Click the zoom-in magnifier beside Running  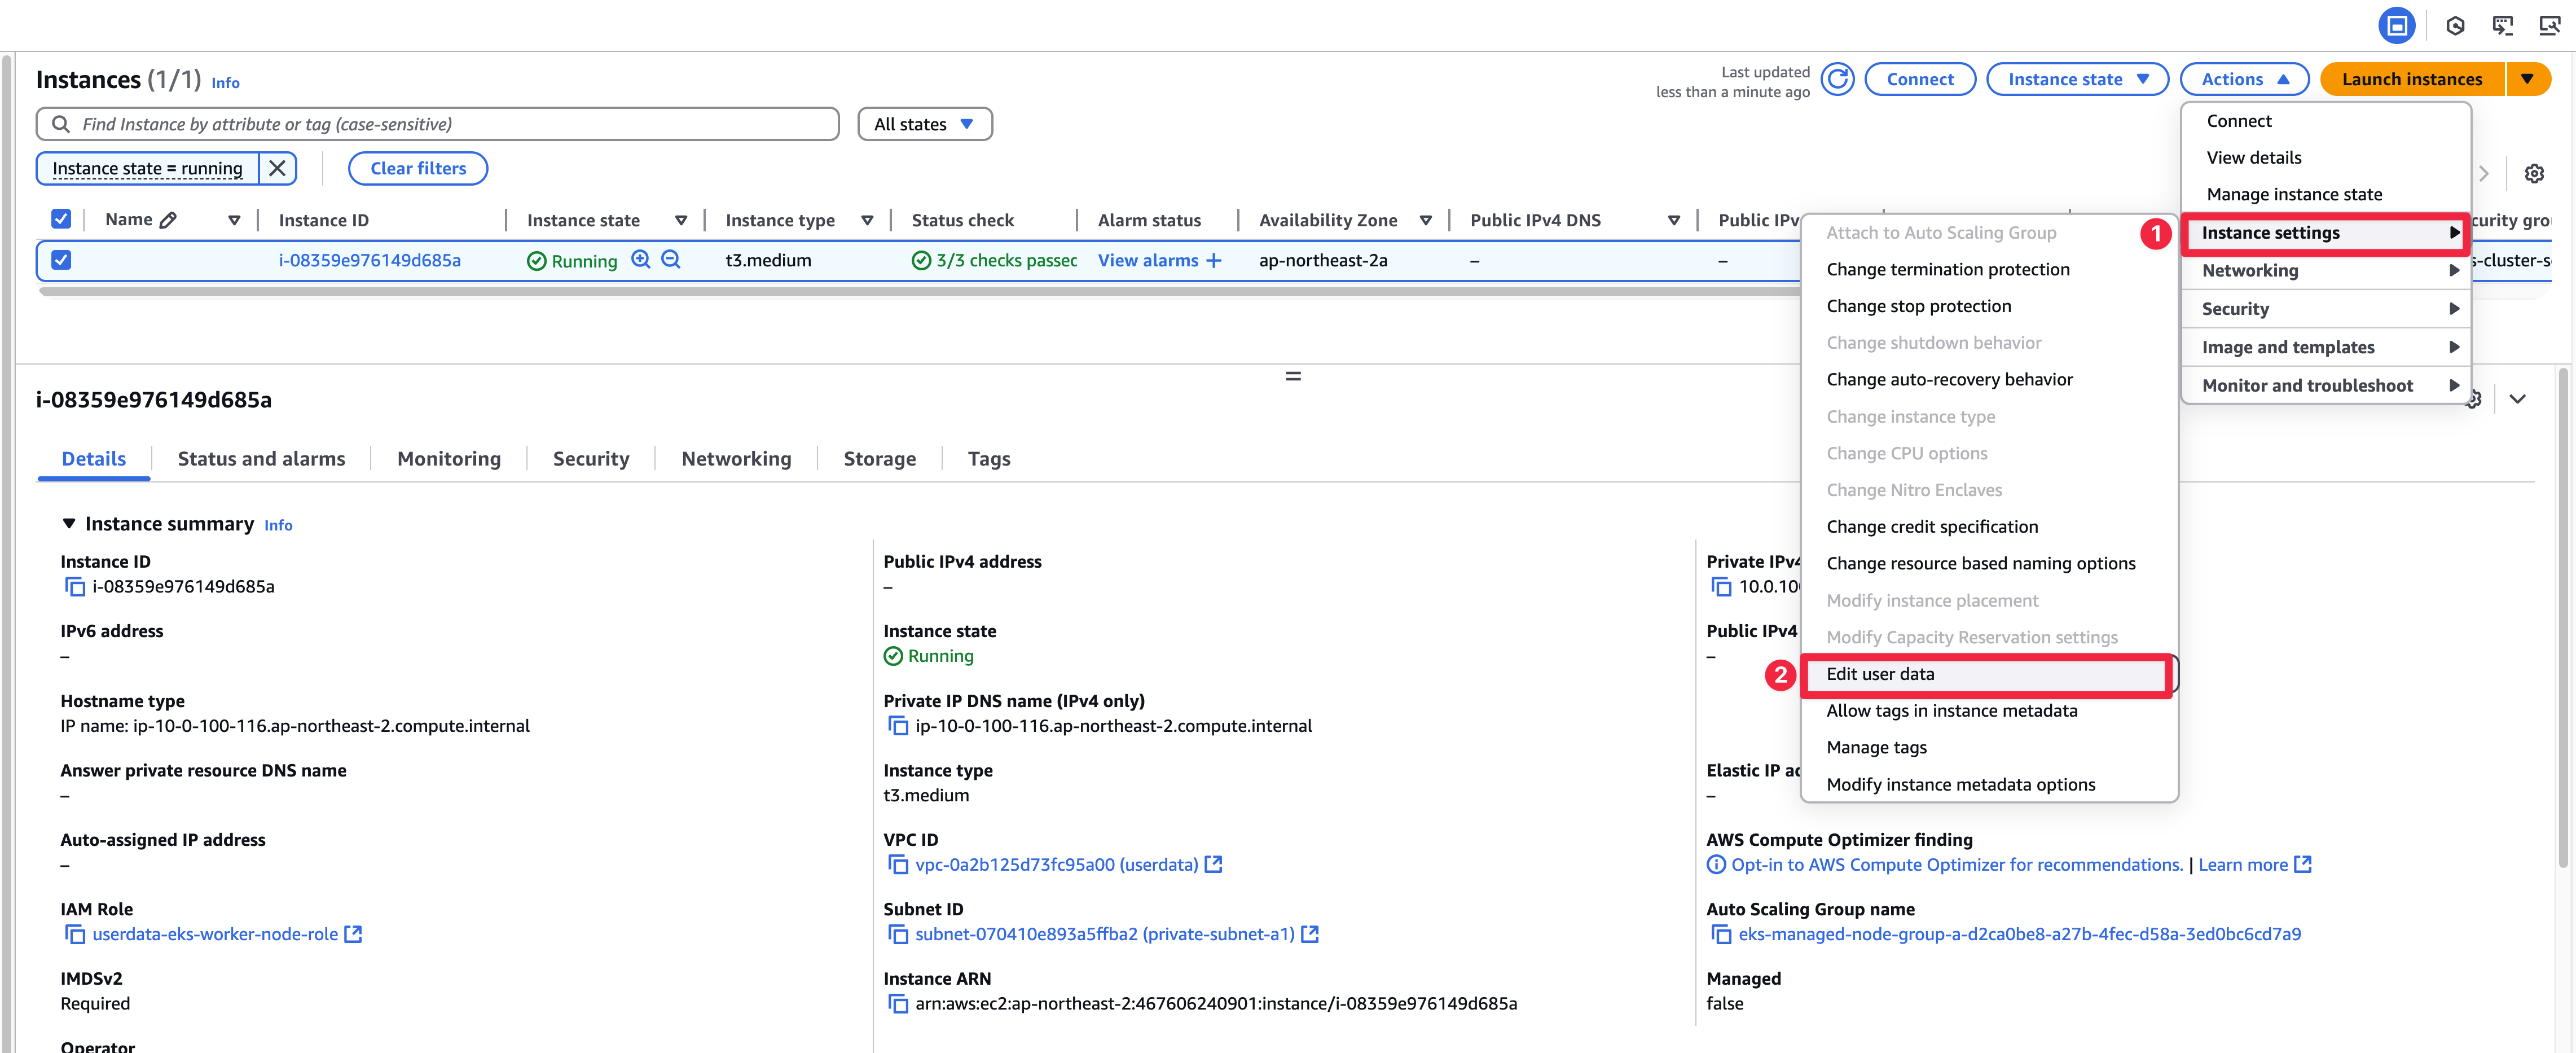641,260
